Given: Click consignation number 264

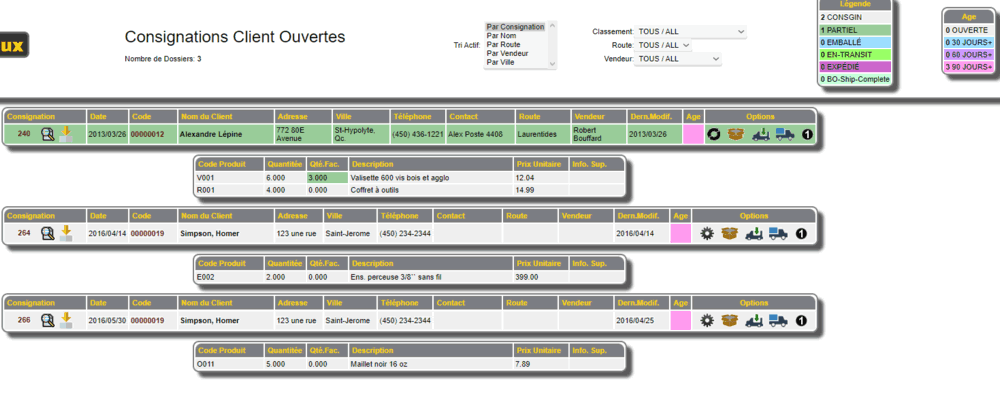Looking at the screenshot, I should pyautogui.click(x=24, y=233).
